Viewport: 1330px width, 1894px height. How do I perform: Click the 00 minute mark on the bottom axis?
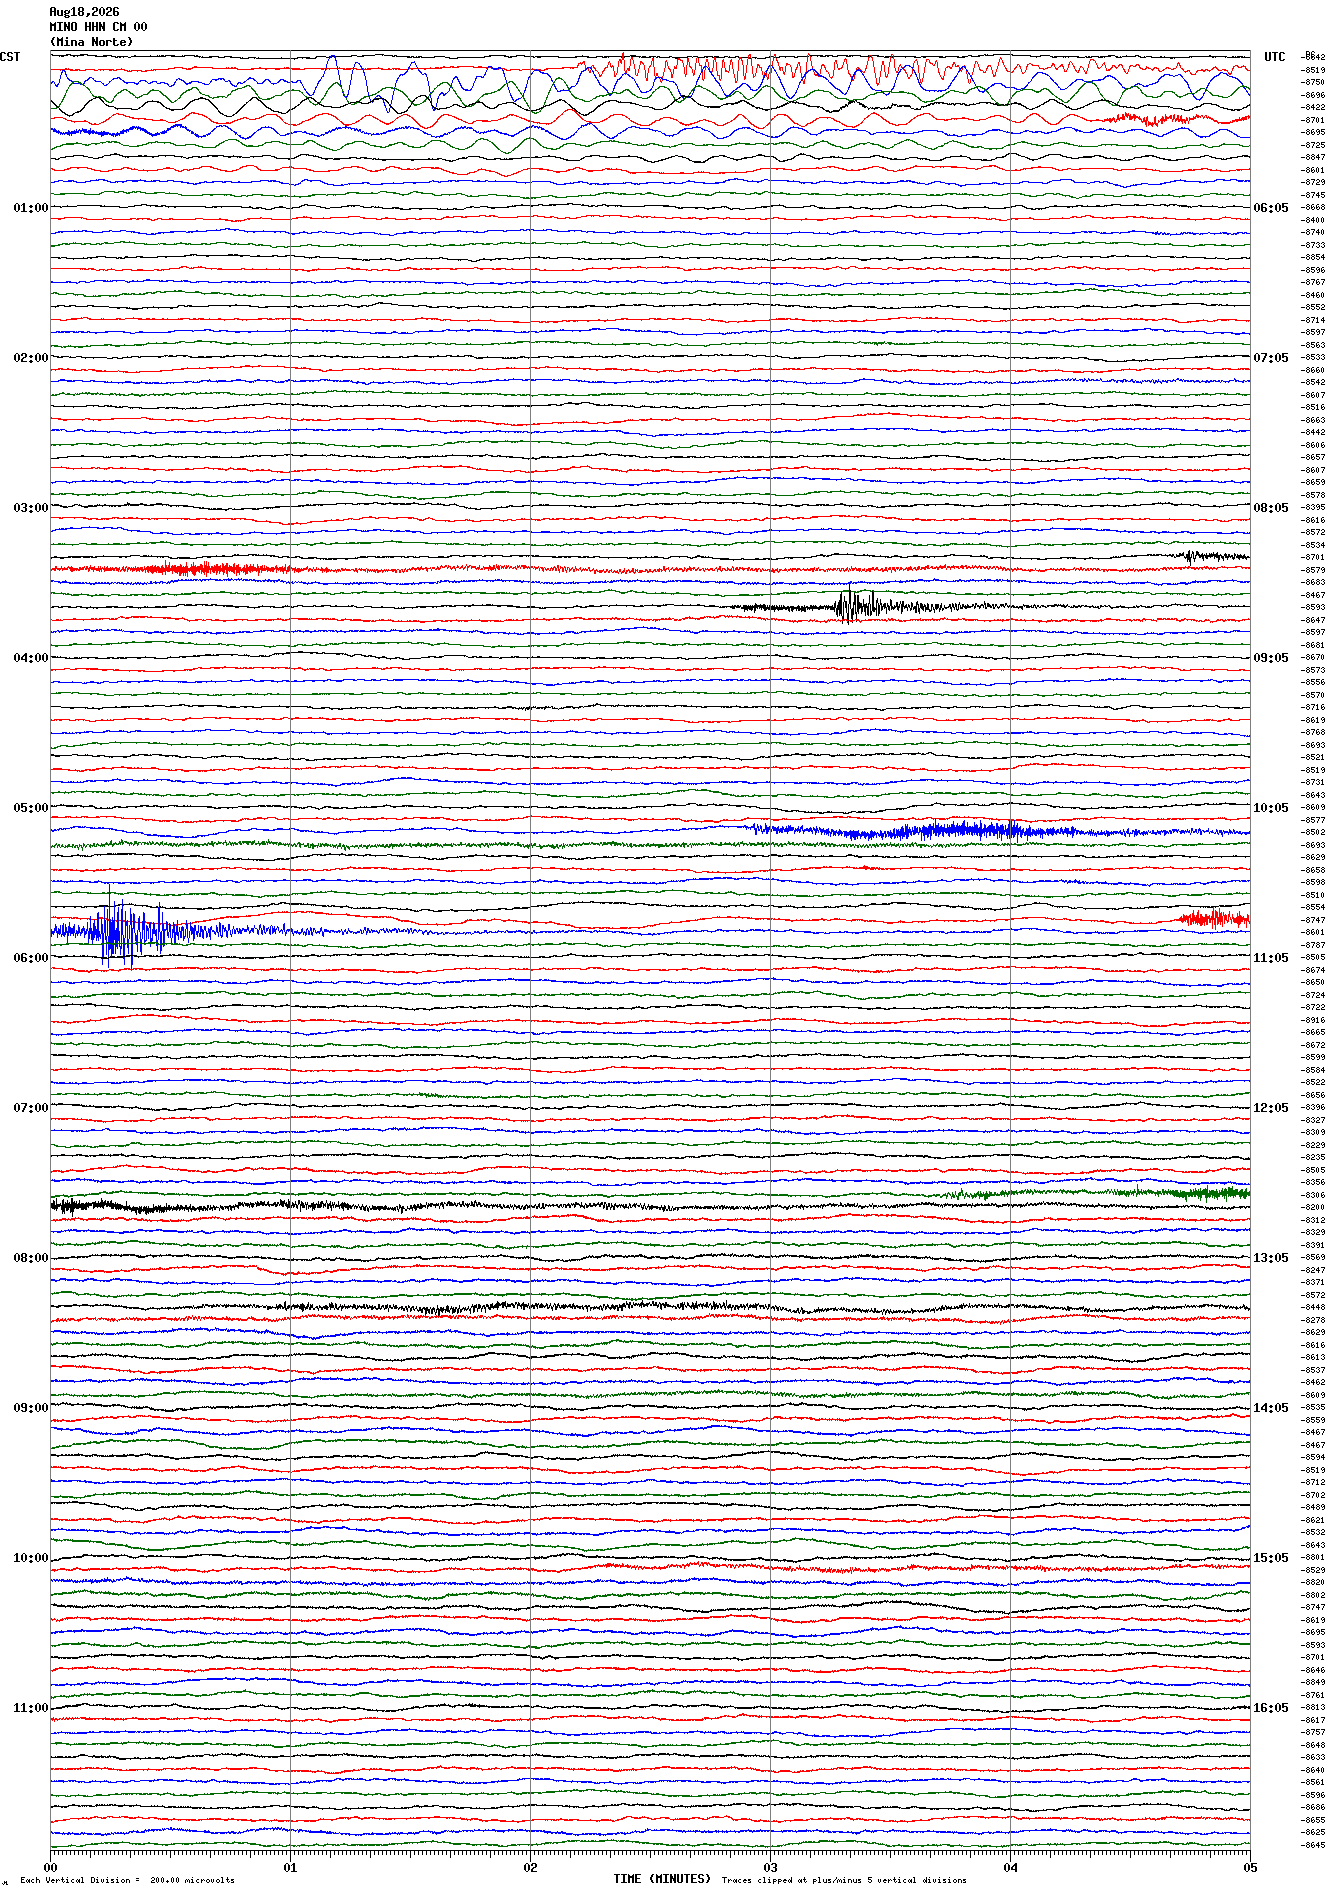pyautogui.click(x=51, y=1867)
